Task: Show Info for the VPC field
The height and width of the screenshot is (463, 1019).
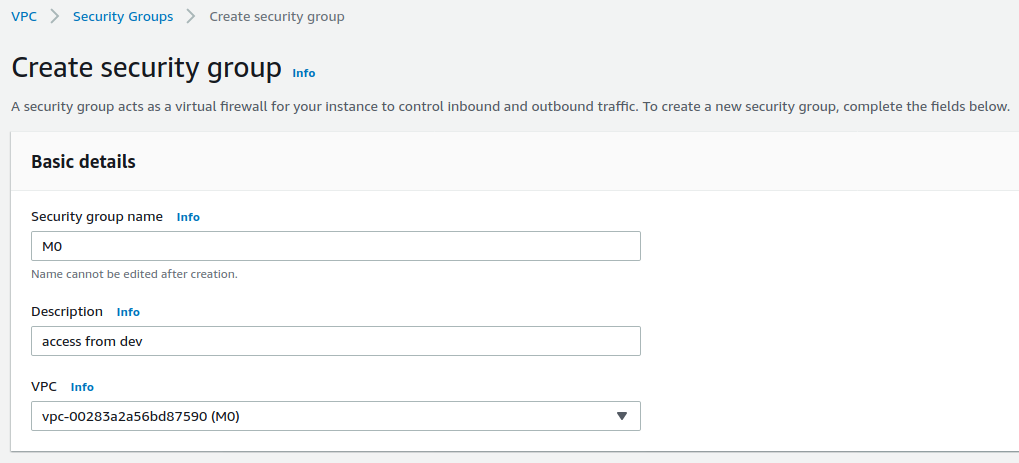Action: click(82, 387)
